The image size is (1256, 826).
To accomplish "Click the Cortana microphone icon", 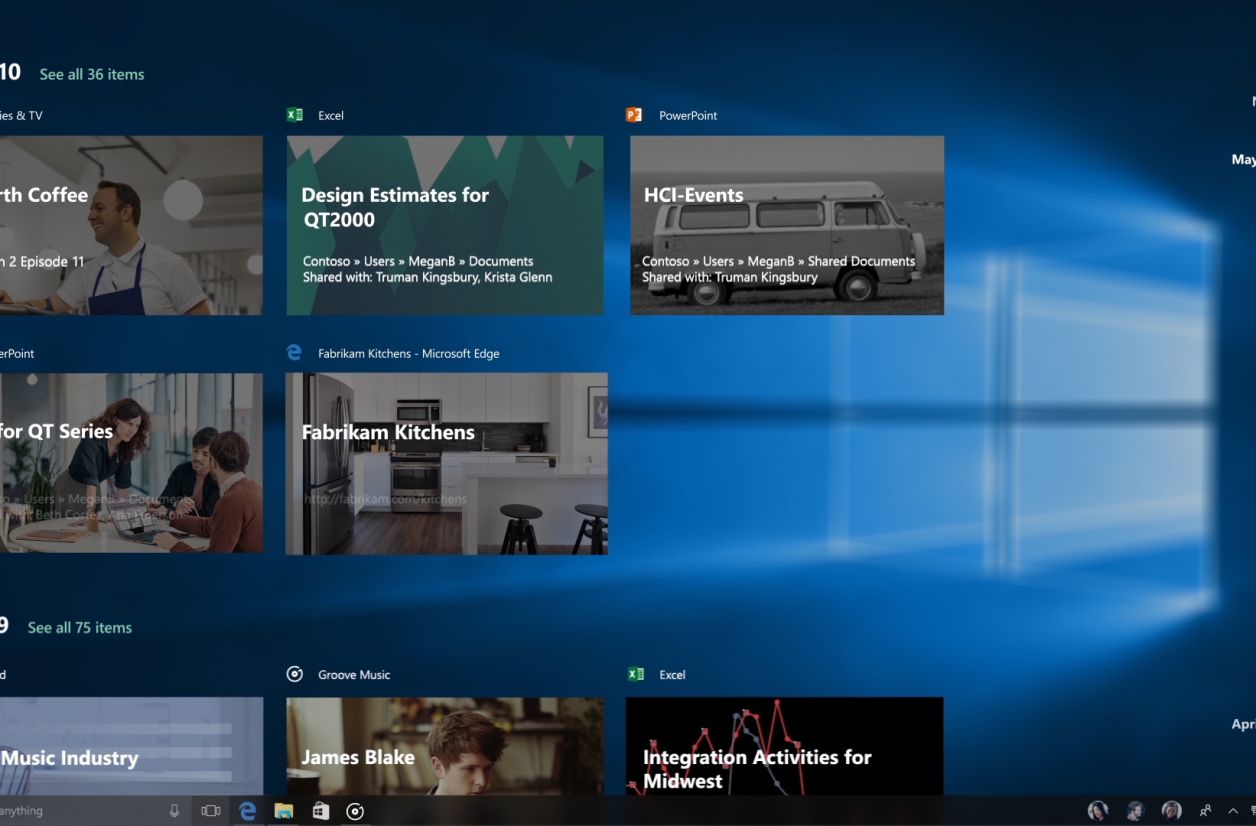I will pyautogui.click(x=174, y=811).
